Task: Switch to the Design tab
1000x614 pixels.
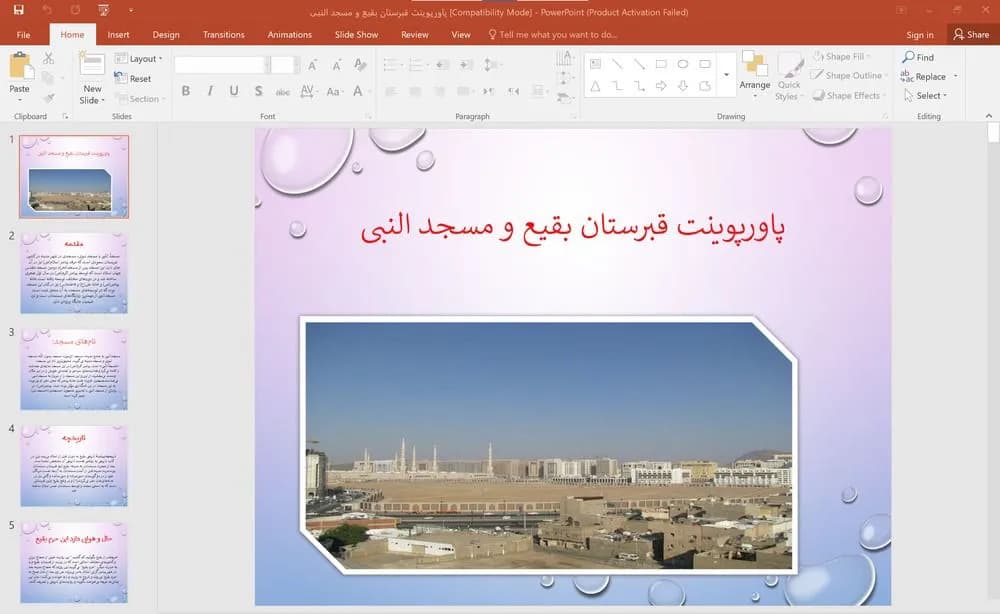Action: tap(166, 35)
